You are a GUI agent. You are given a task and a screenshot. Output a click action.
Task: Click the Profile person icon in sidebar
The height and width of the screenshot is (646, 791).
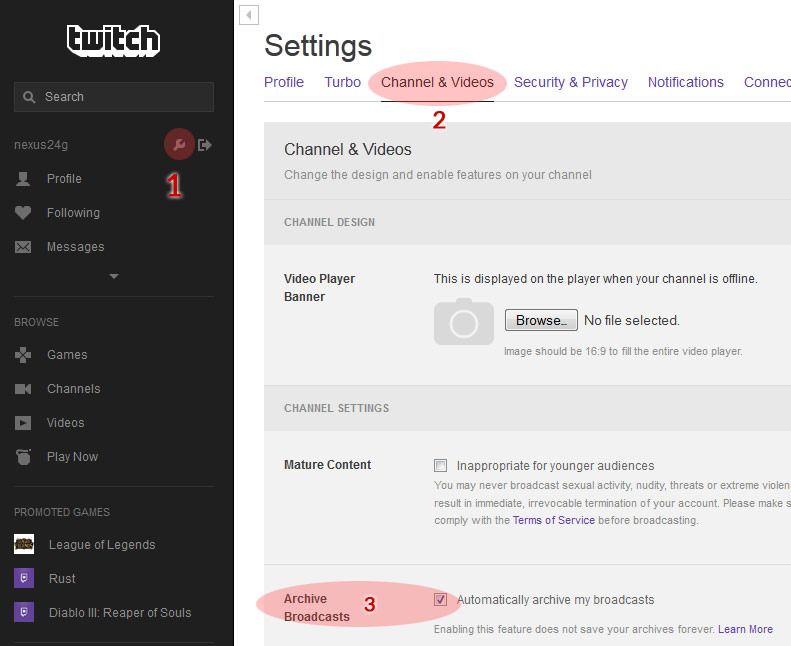23,179
